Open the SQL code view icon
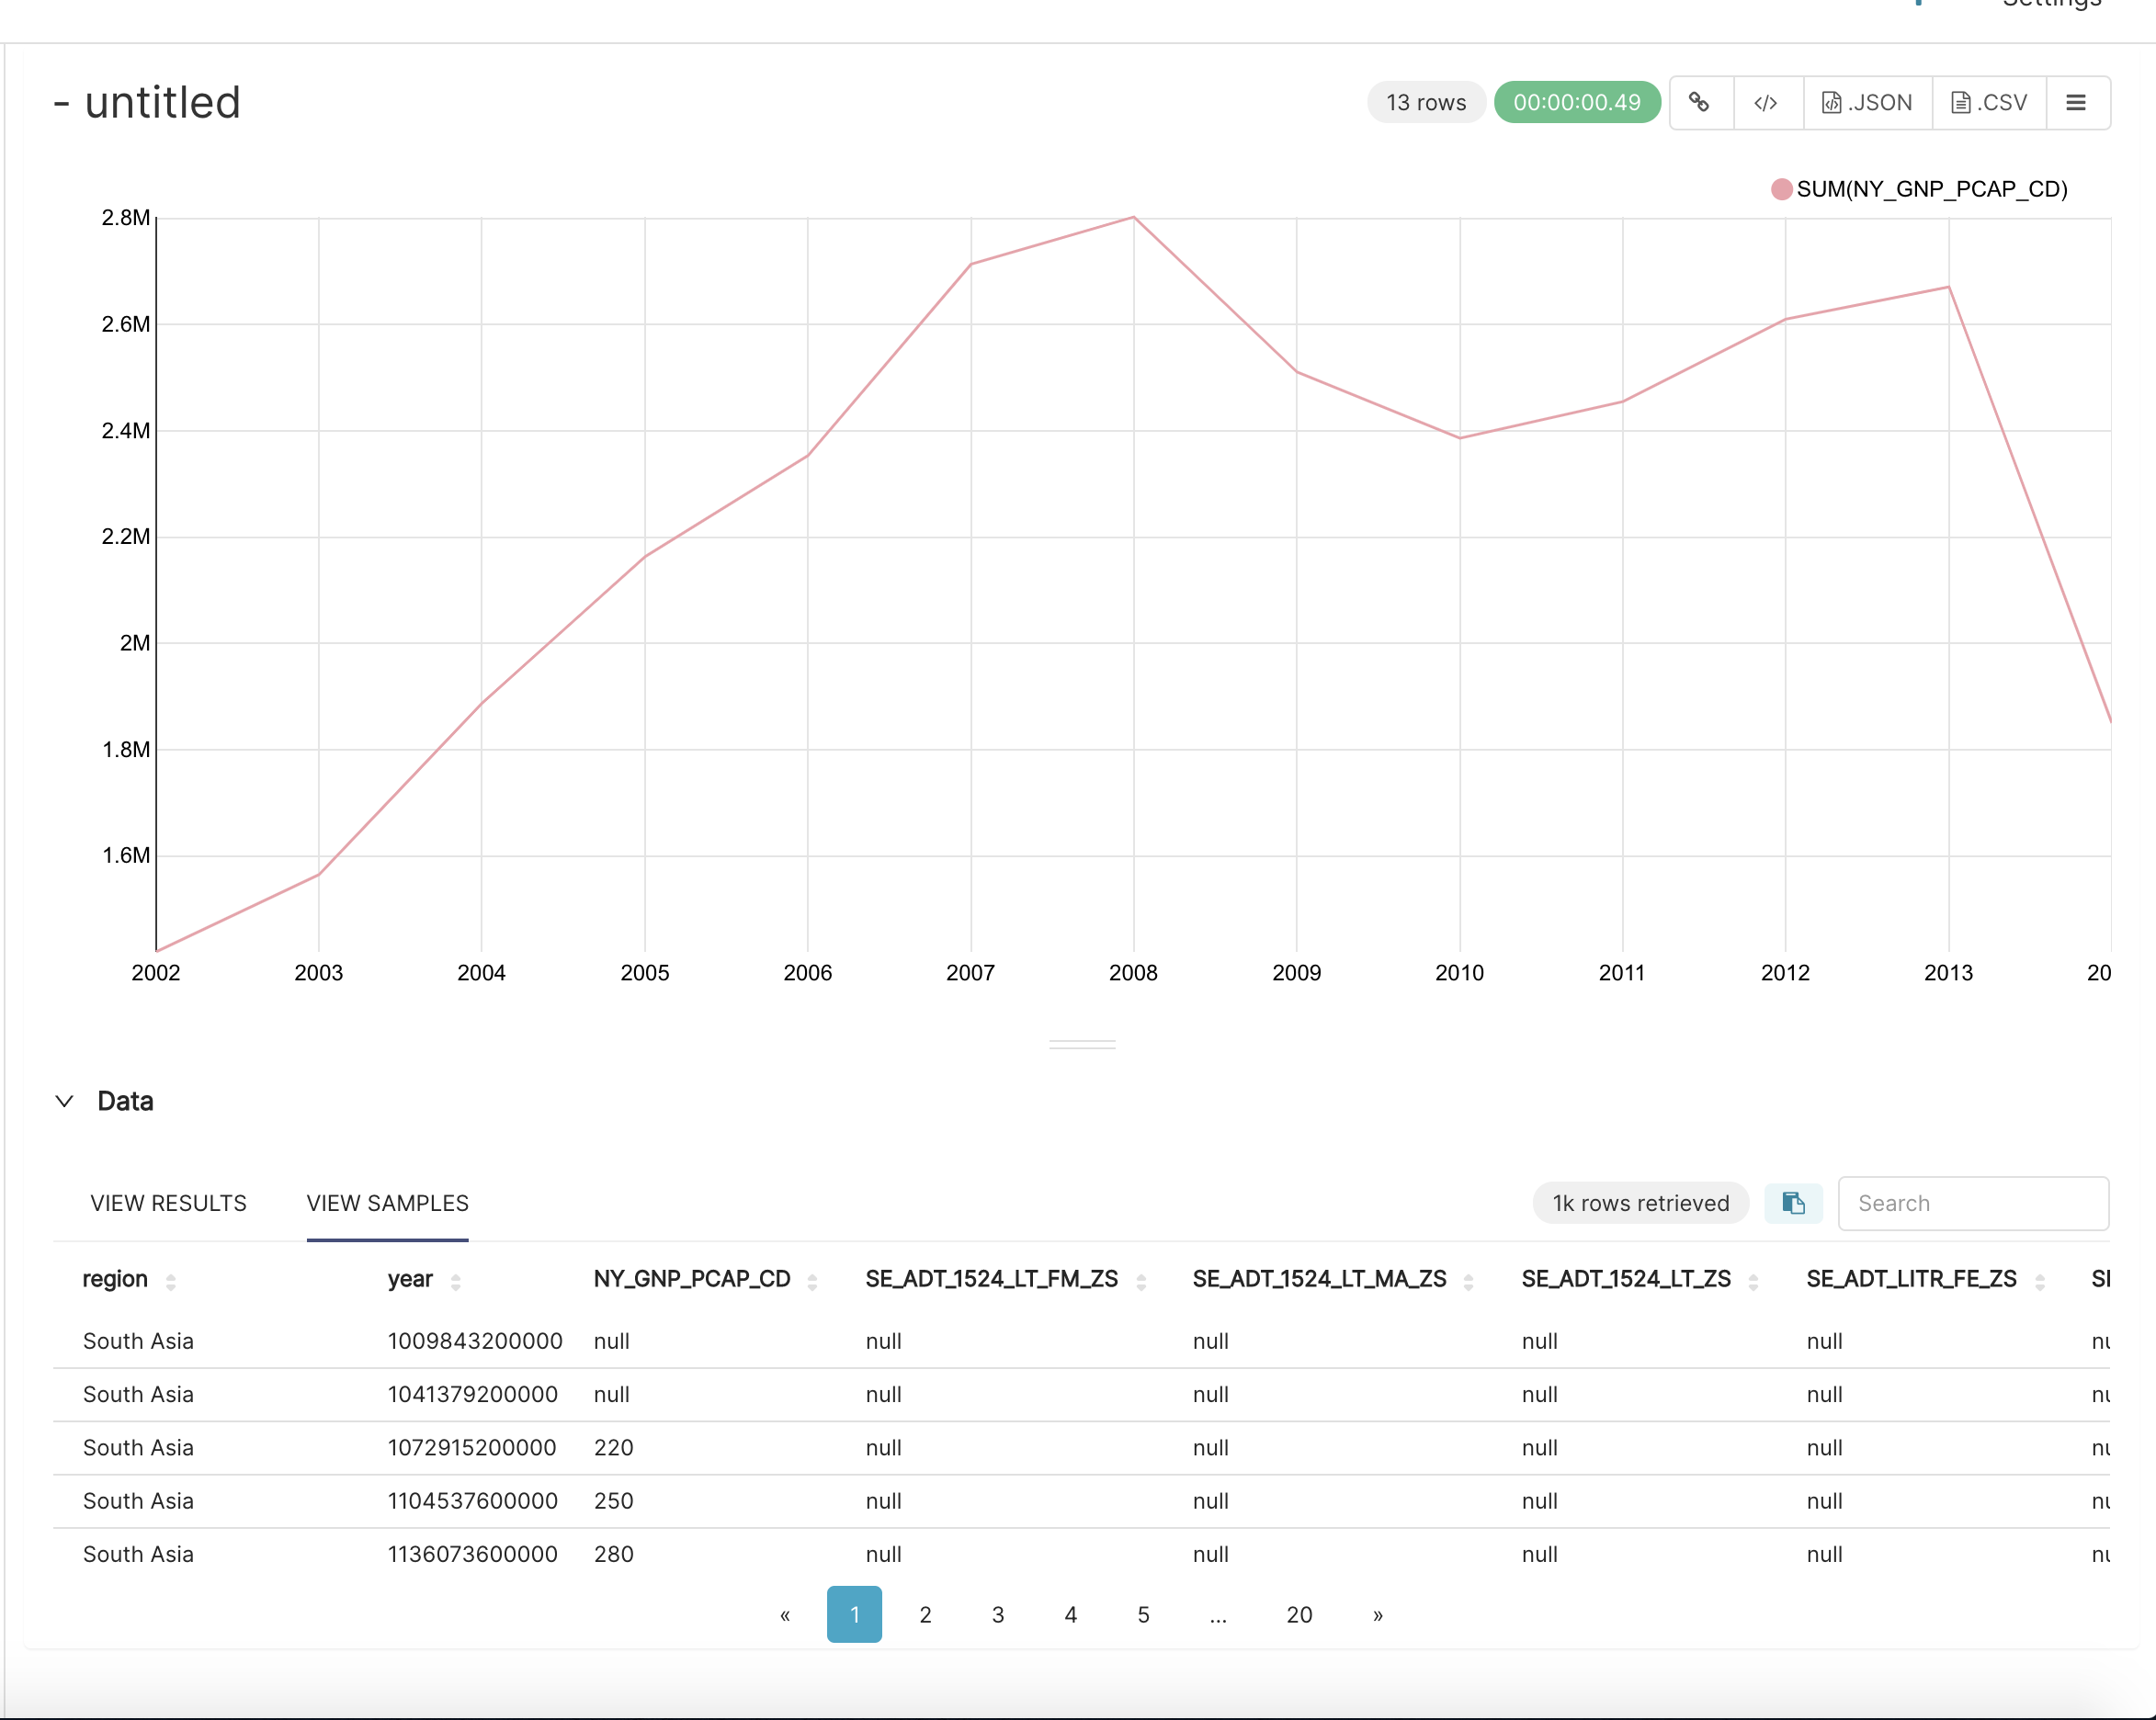This screenshot has width=2156, height=1720. tap(1766, 102)
